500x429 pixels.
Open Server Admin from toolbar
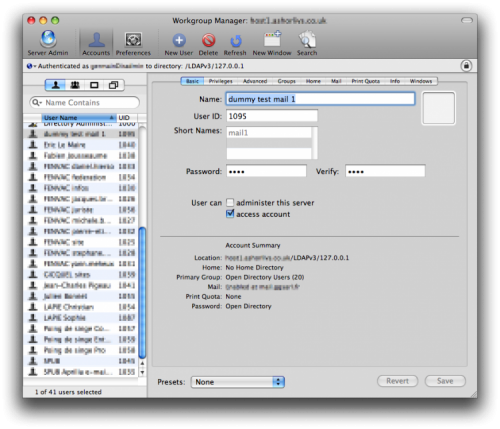(x=48, y=43)
